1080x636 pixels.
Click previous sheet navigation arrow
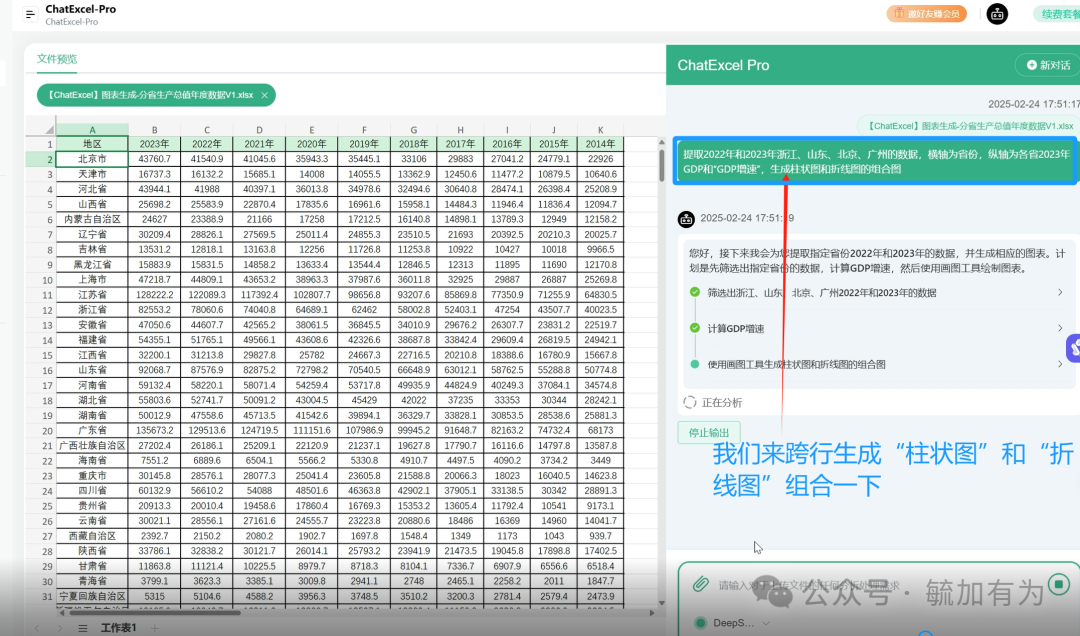(x=37, y=628)
